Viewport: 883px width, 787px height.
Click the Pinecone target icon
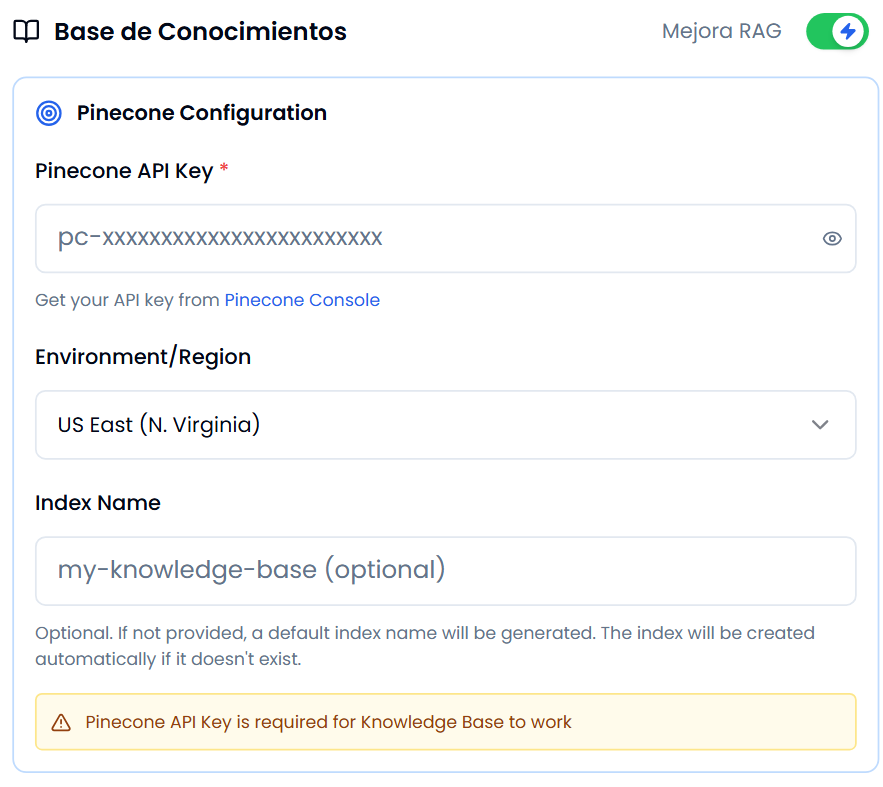coord(49,113)
